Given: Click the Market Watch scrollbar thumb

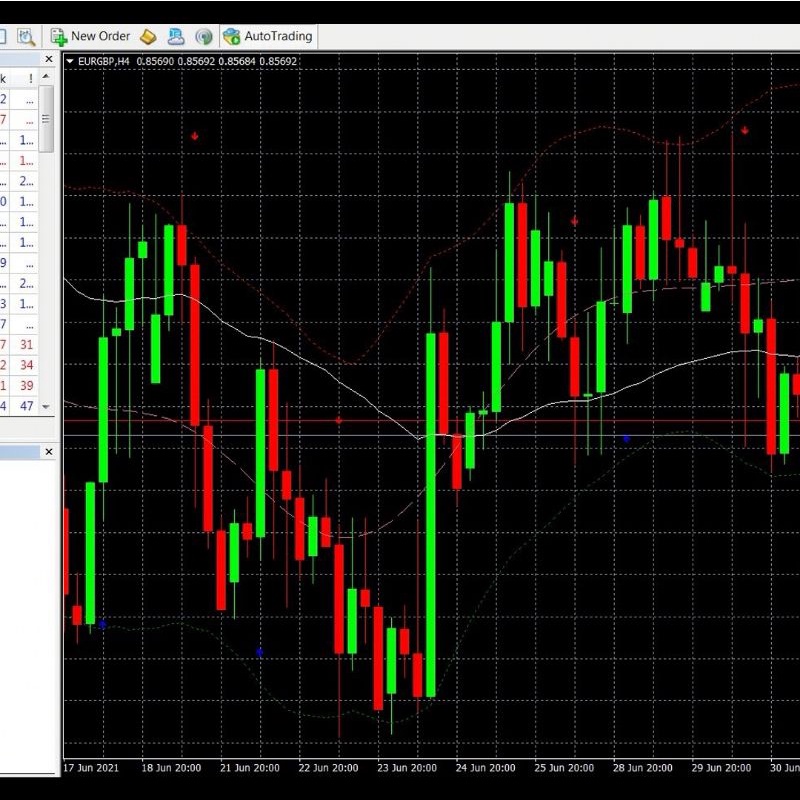Looking at the screenshot, I should pyautogui.click(x=46, y=117).
